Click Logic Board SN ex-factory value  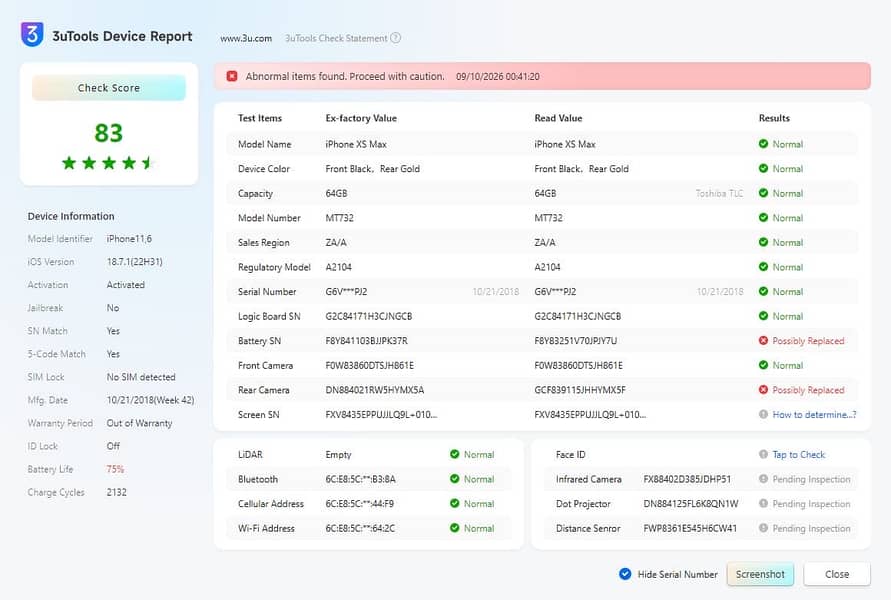click(369, 316)
